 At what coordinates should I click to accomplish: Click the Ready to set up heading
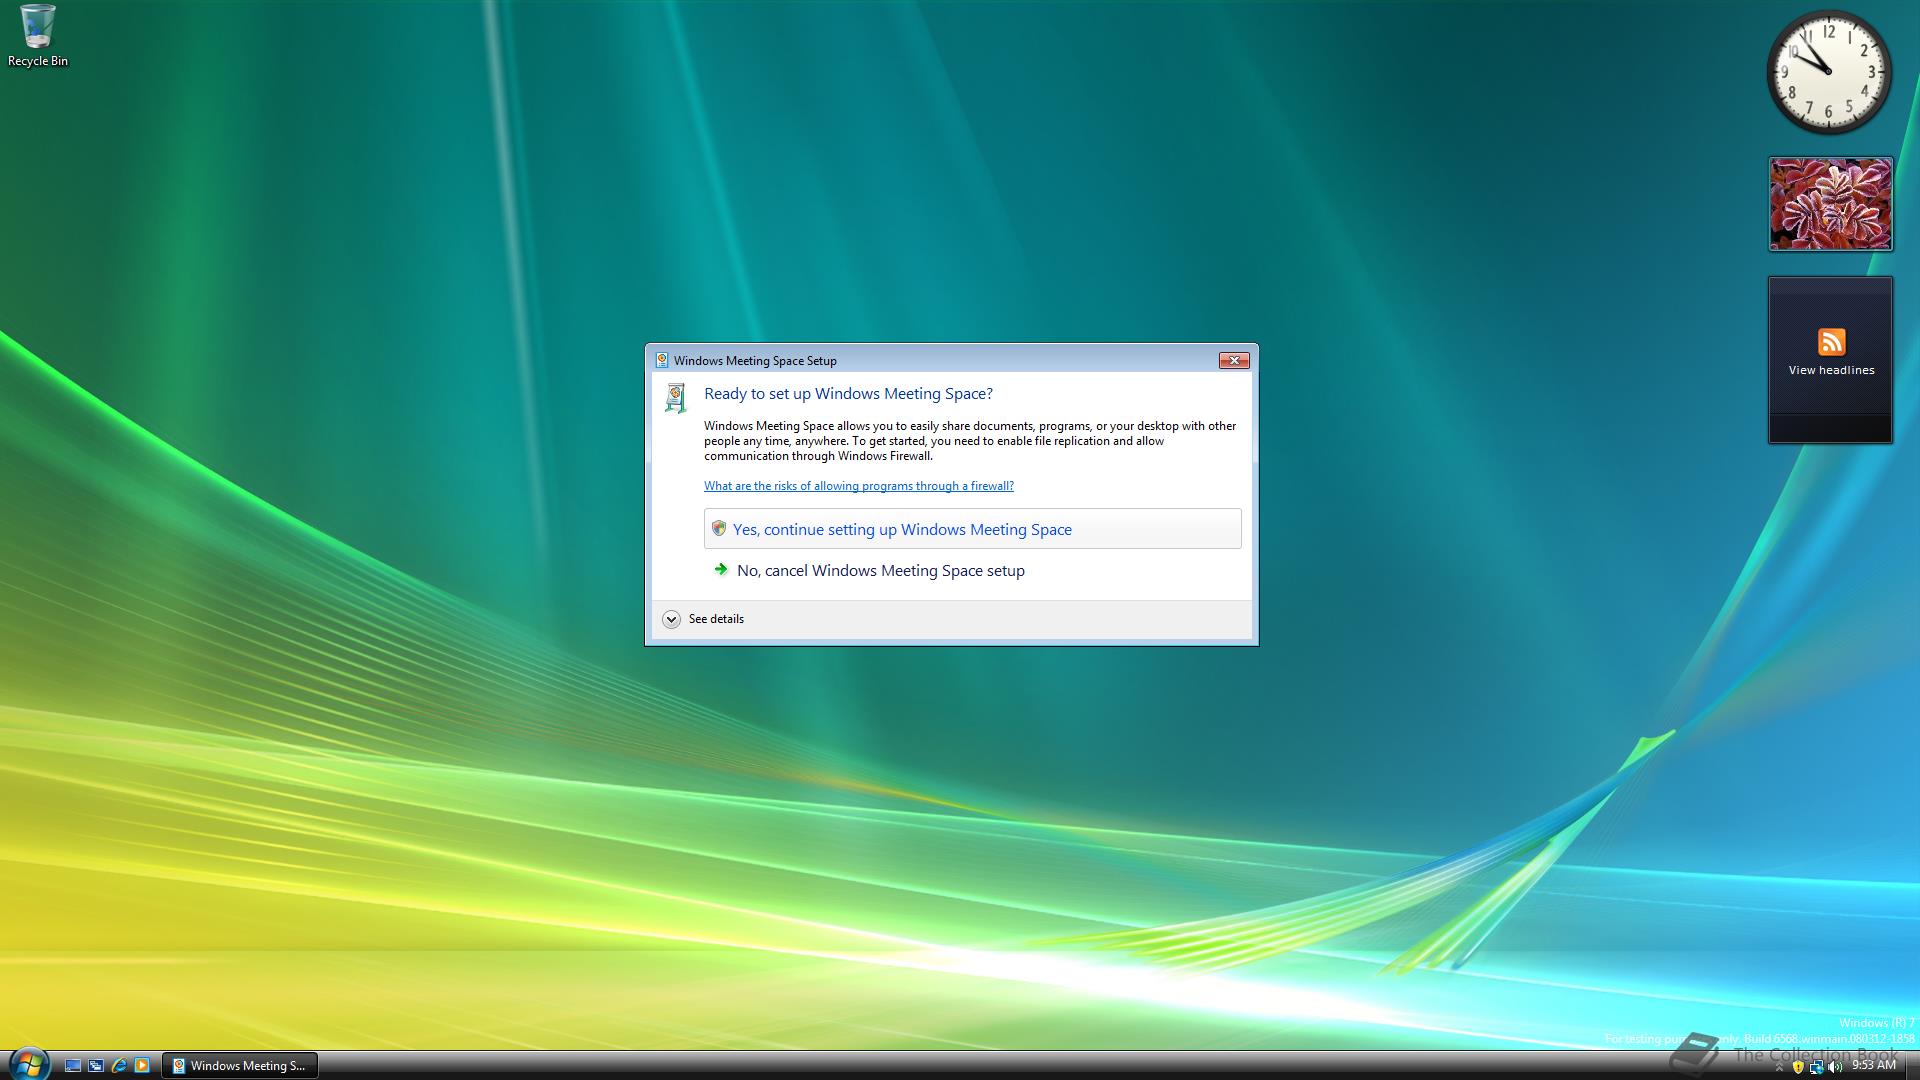point(848,394)
